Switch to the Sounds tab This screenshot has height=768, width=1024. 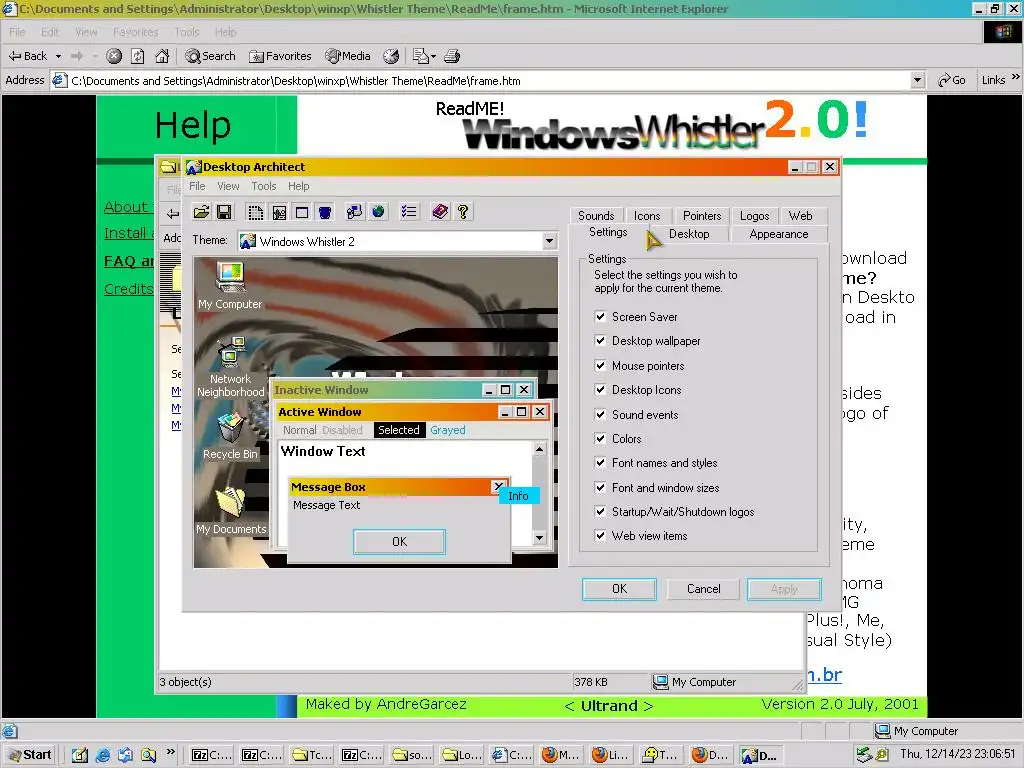pos(596,216)
